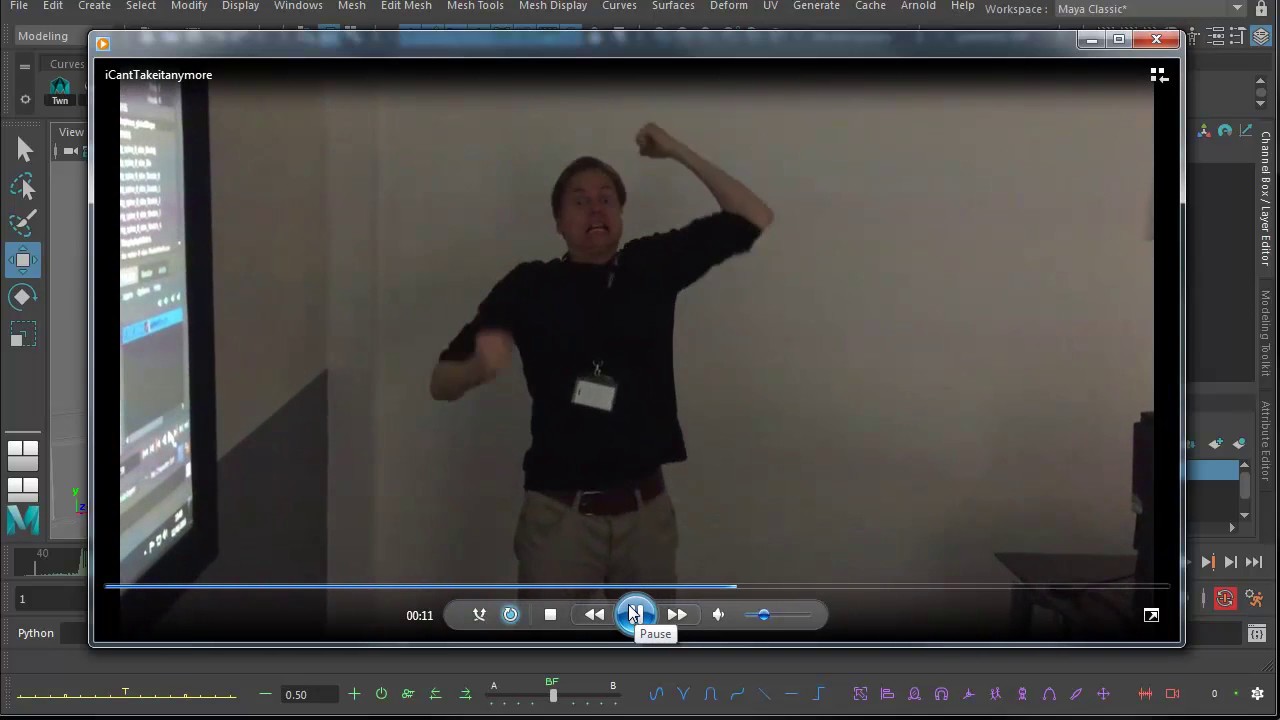Mute the media player volume

coord(718,615)
